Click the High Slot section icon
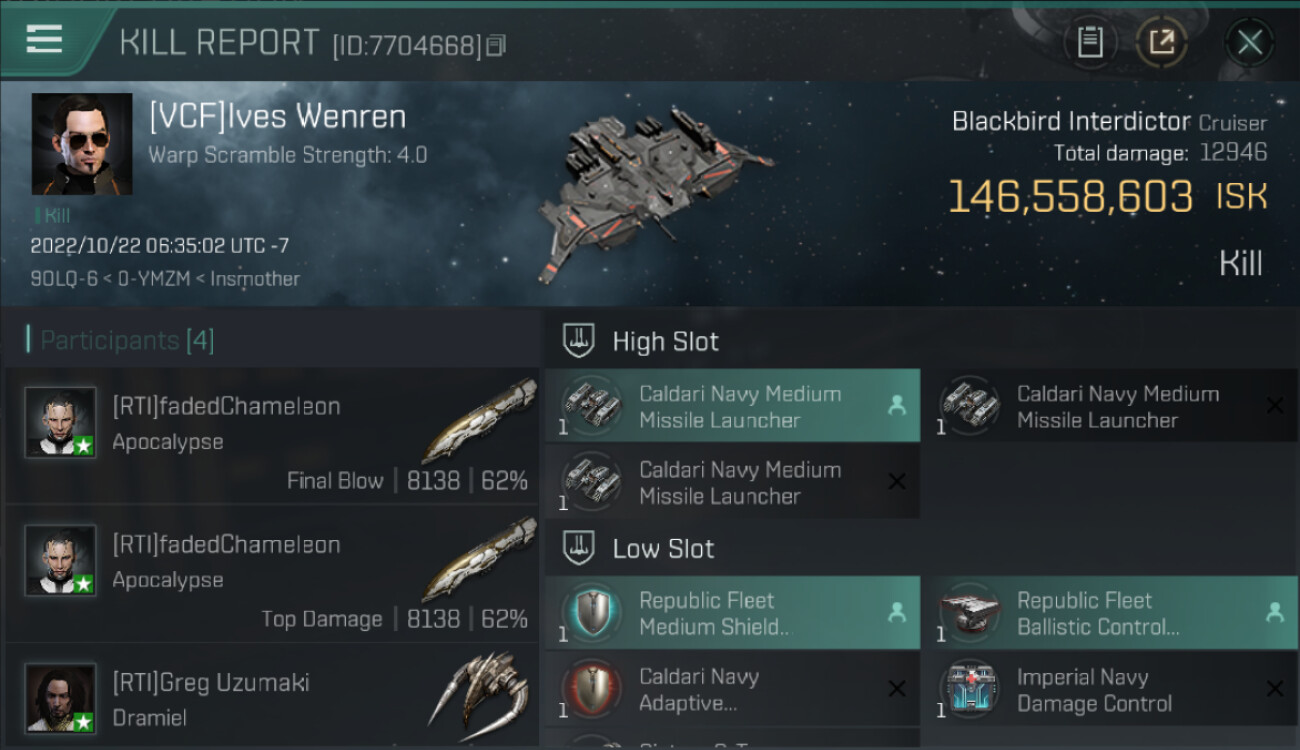 coord(580,341)
